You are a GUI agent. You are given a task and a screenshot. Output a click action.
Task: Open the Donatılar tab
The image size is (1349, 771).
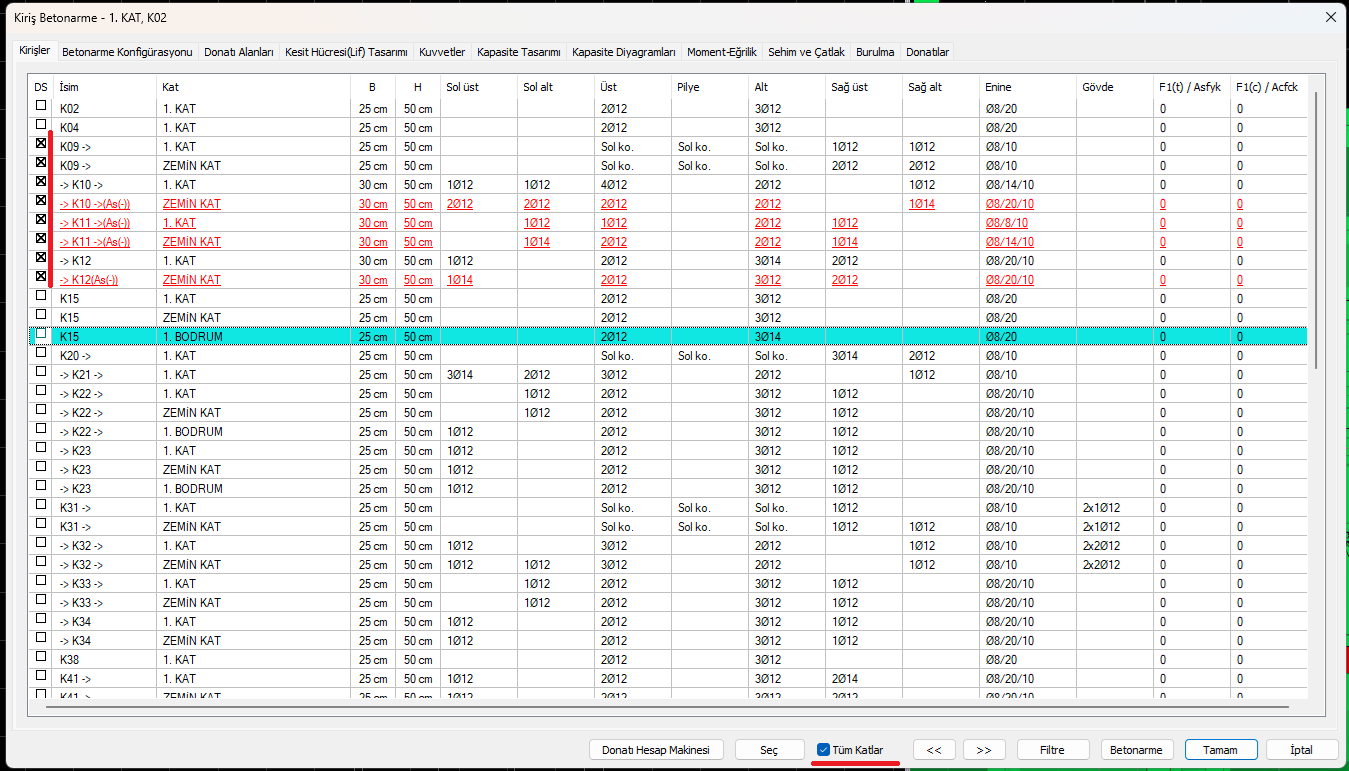pyautogui.click(x=928, y=51)
